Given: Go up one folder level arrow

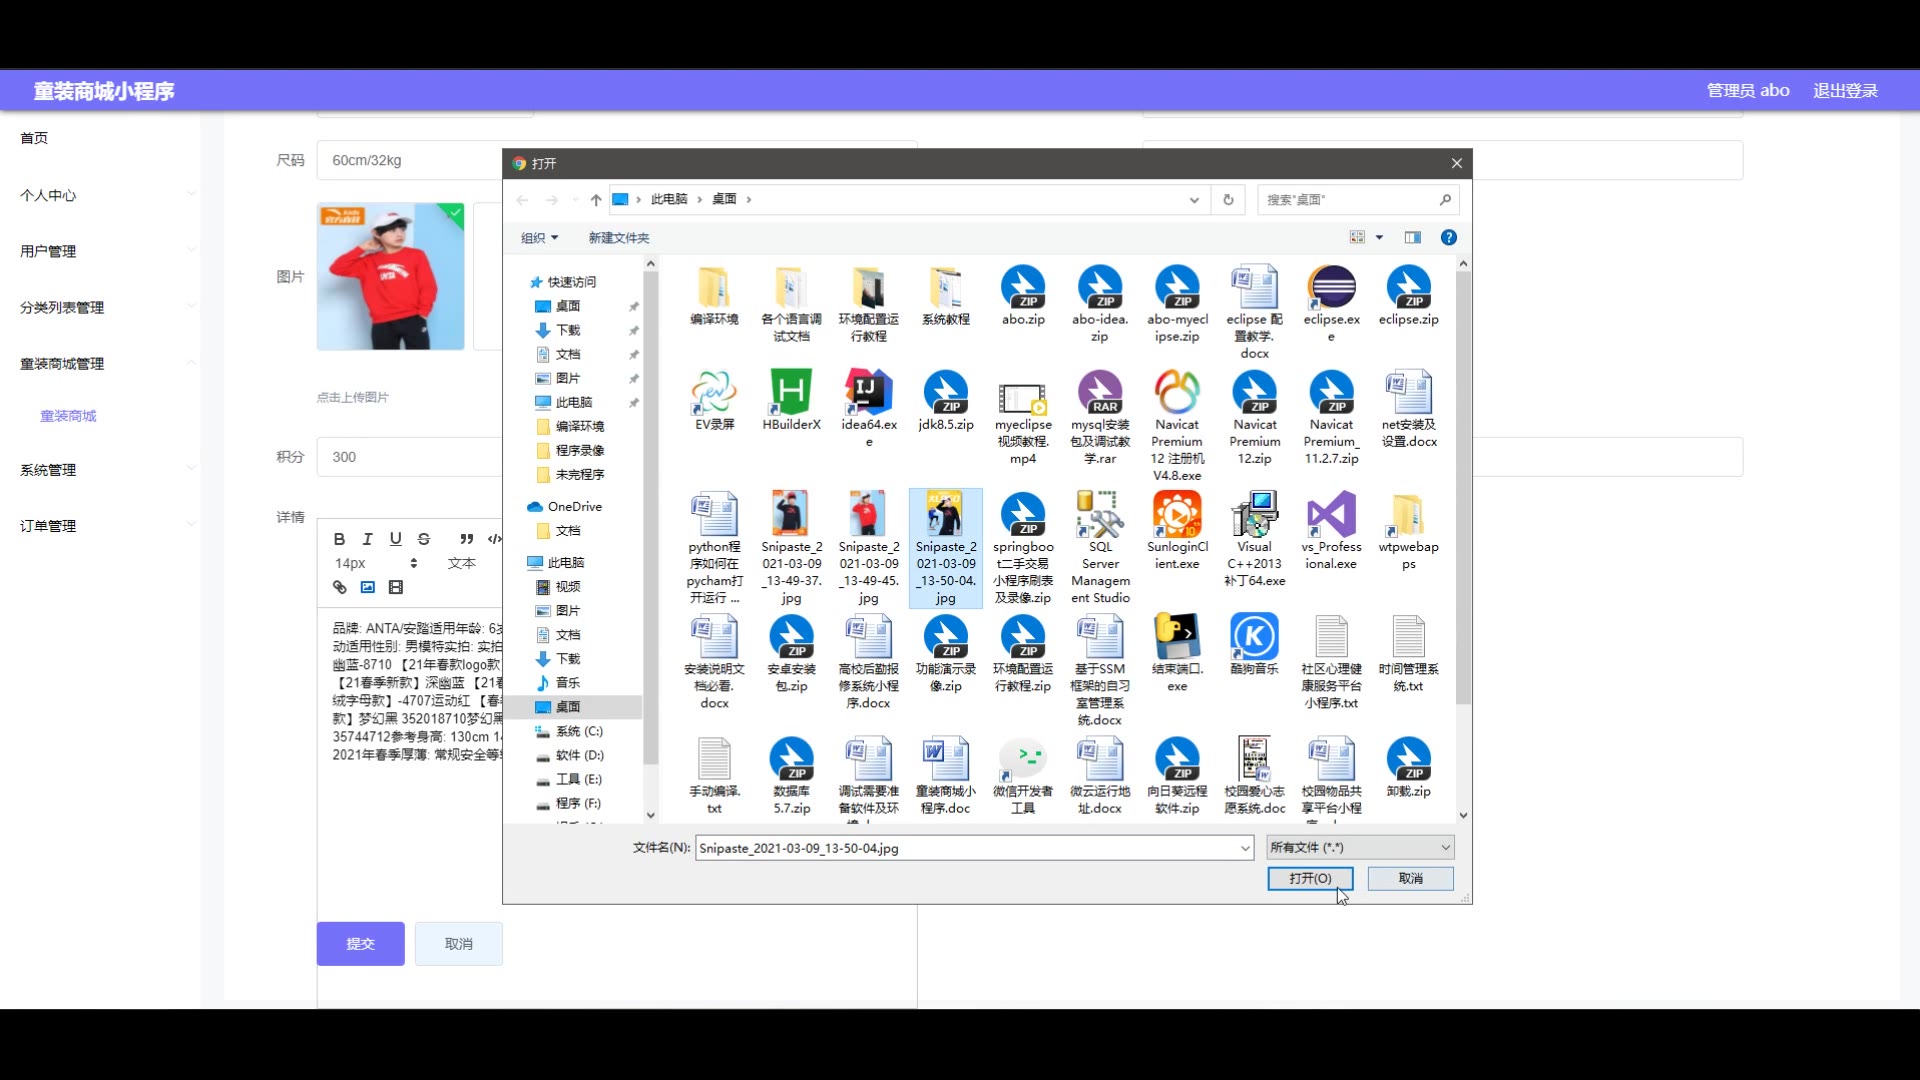Looking at the screenshot, I should [595, 199].
